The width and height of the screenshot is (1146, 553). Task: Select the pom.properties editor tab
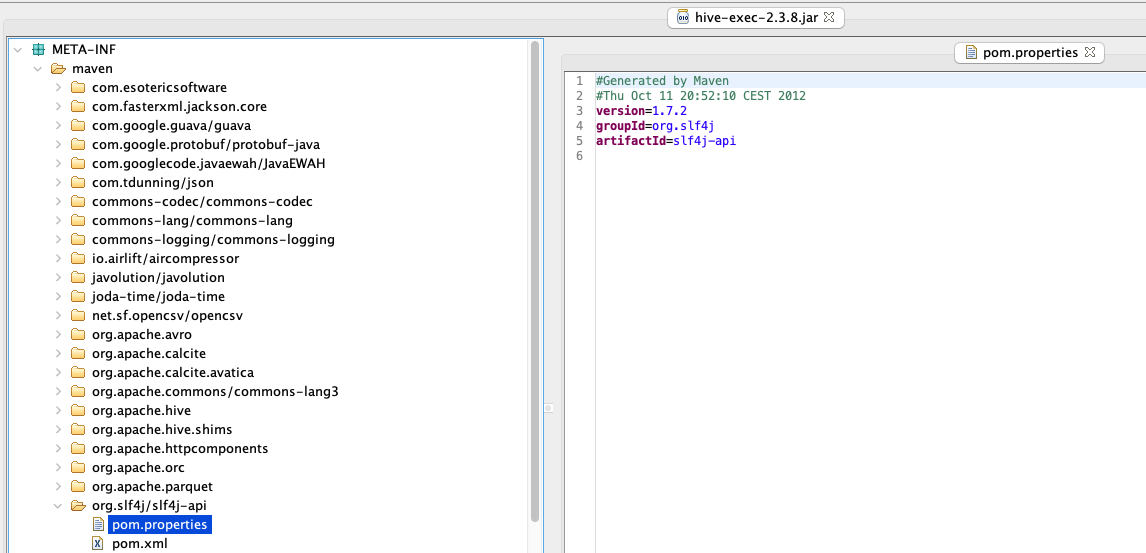click(x=1029, y=52)
